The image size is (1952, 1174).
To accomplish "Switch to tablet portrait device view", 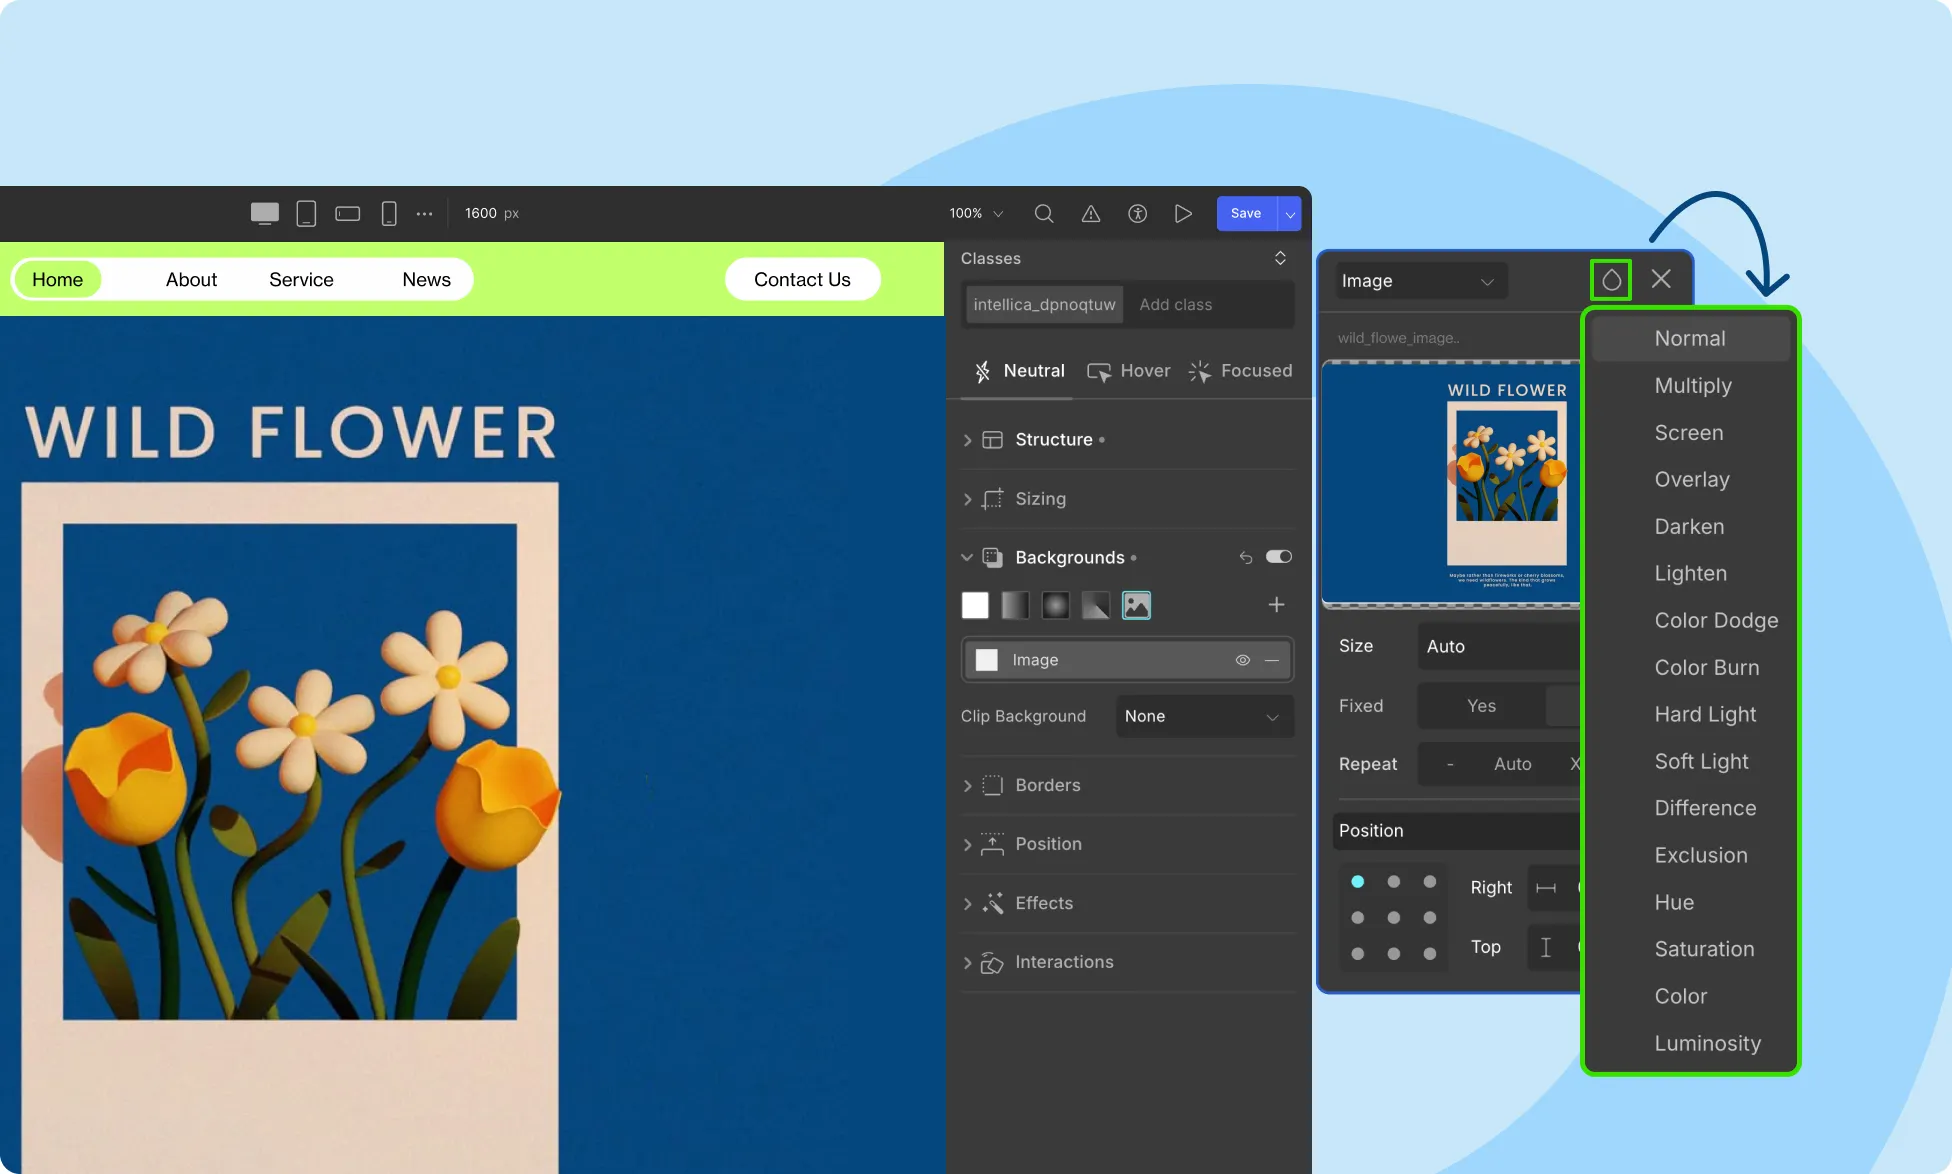I will coord(306,213).
